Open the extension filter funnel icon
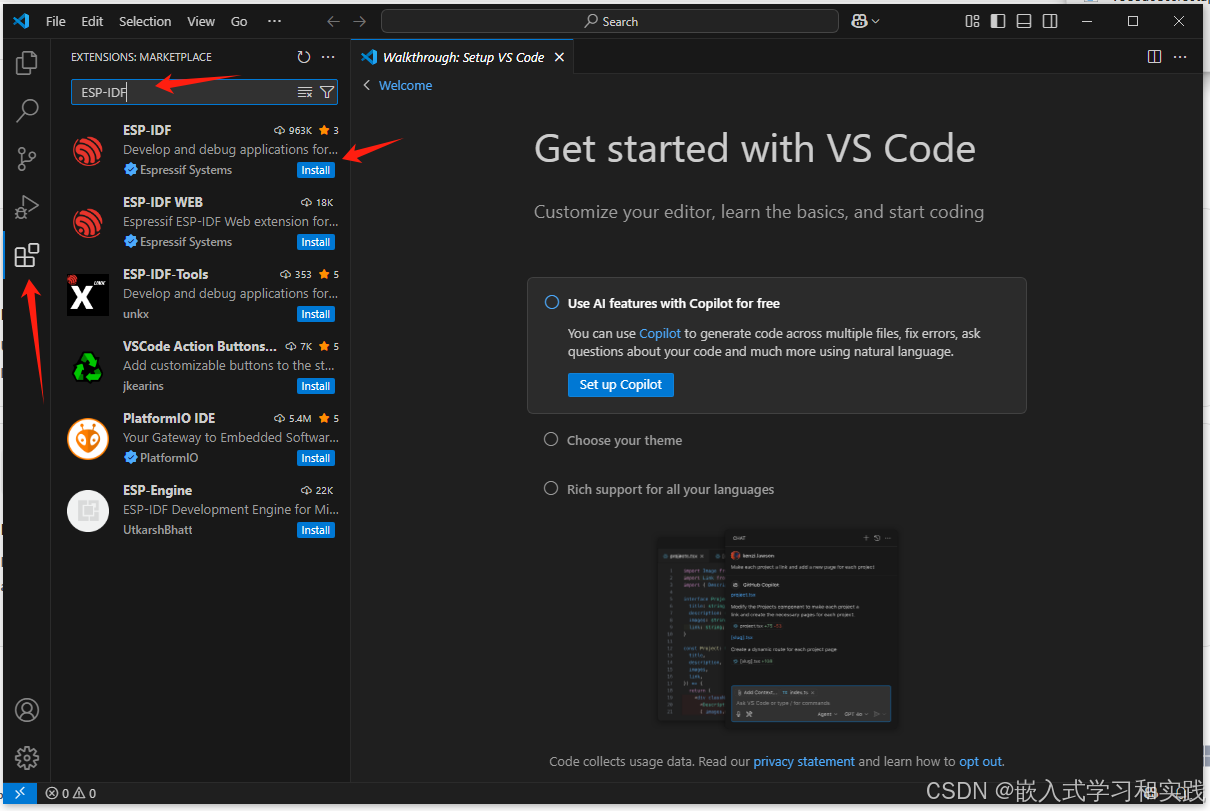 [327, 92]
